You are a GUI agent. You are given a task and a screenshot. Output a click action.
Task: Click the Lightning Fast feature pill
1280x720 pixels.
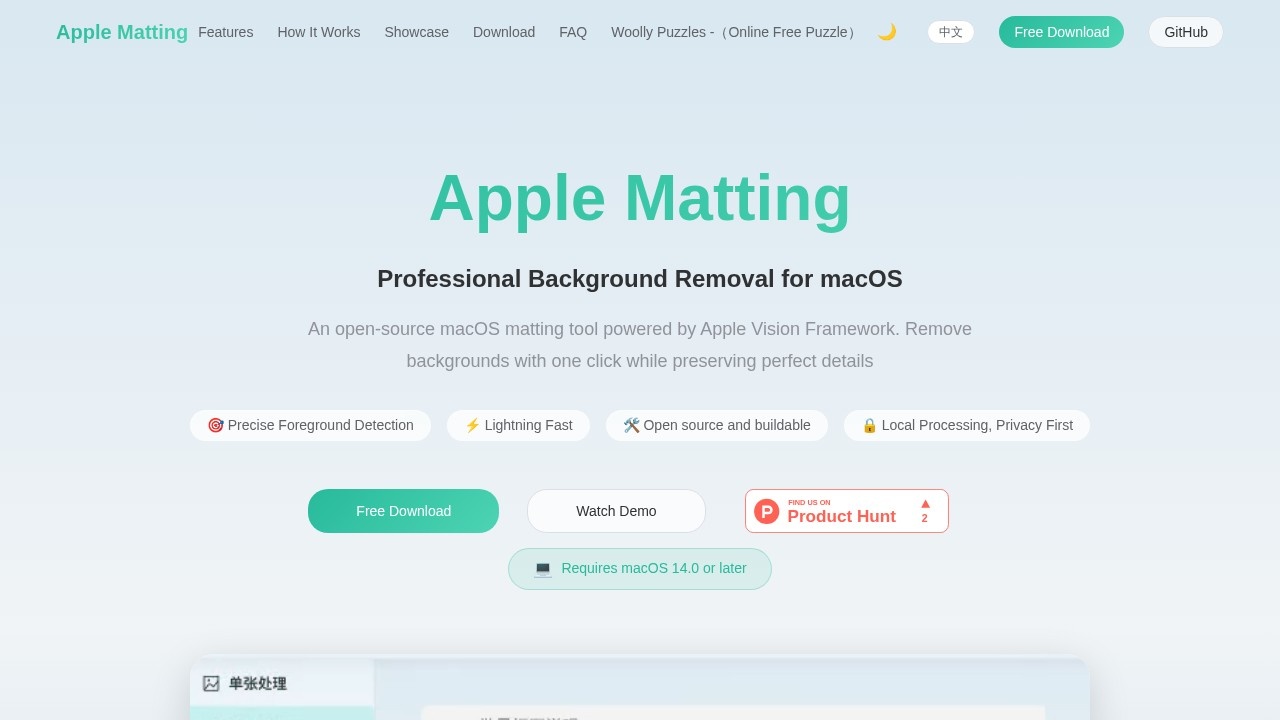(518, 425)
